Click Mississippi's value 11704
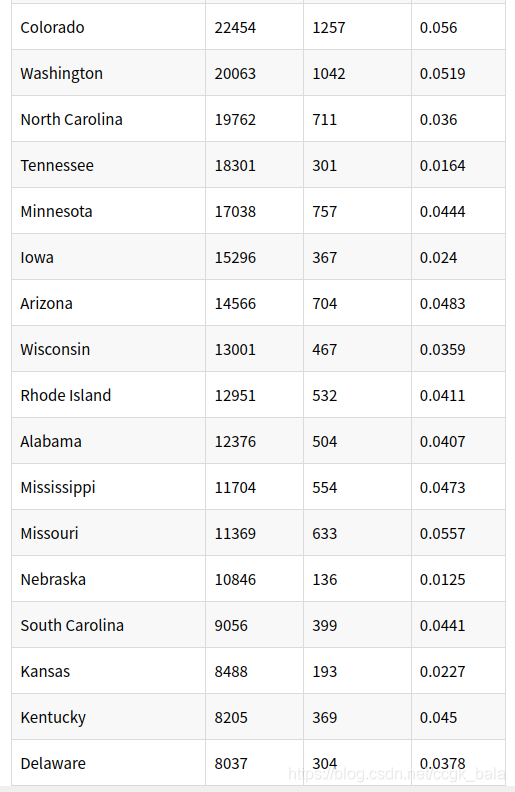Image resolution: width=515 pixels, height=792 pixels. click(x=235, y=487)
